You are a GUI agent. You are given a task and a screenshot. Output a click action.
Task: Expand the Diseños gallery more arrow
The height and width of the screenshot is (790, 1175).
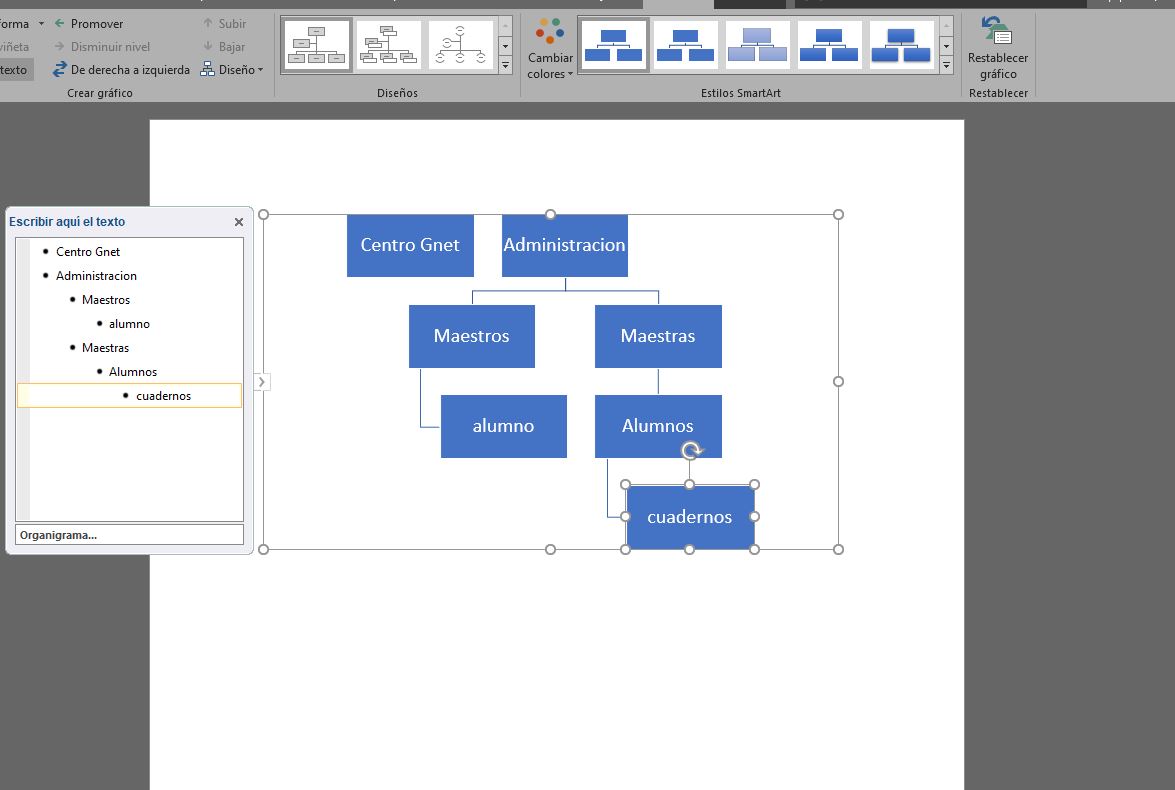pos(505,66)
